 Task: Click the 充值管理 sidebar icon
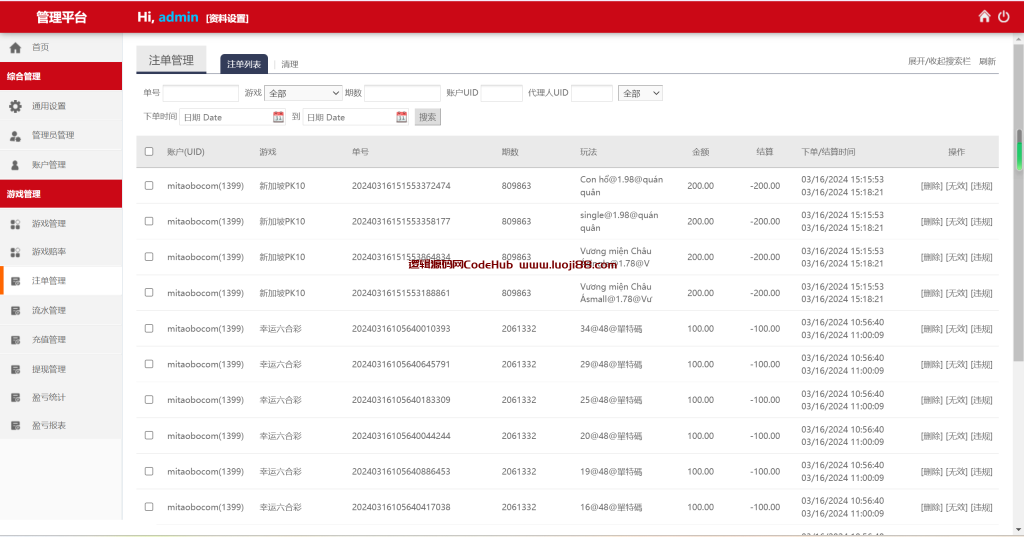point(16,340)
